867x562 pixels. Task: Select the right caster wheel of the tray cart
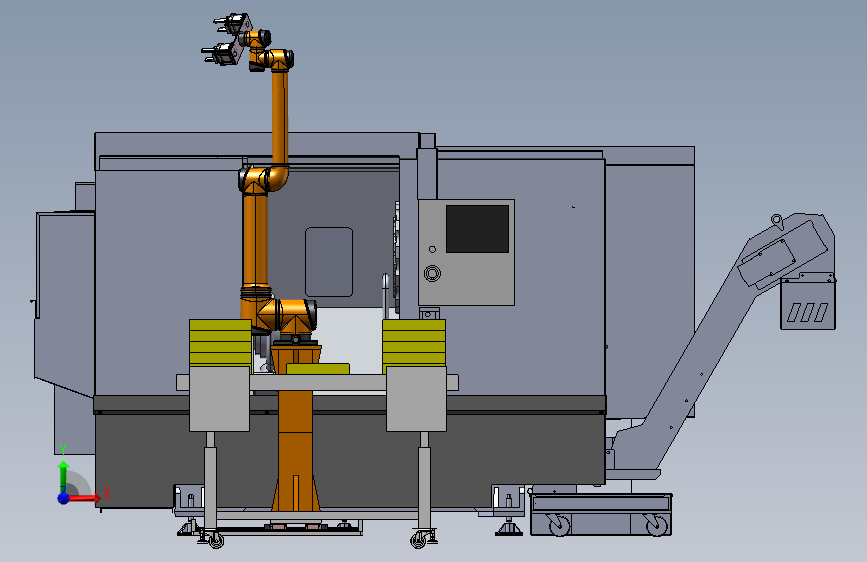[x=419, y=539]
